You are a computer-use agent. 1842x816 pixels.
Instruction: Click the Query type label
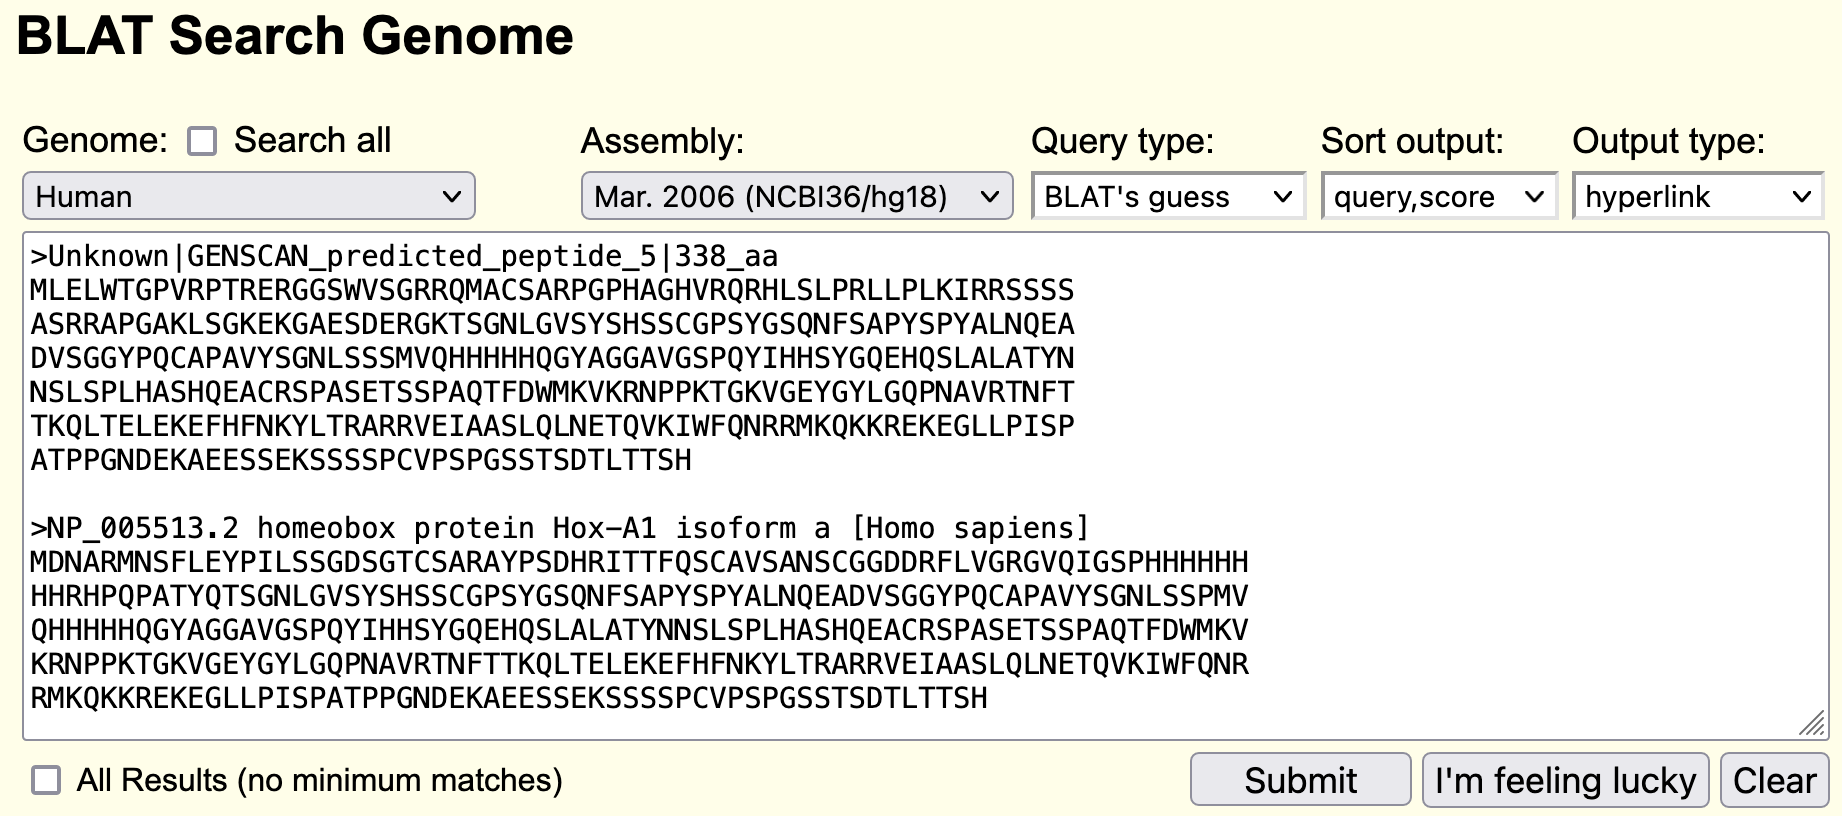[x=1122, y=141]
